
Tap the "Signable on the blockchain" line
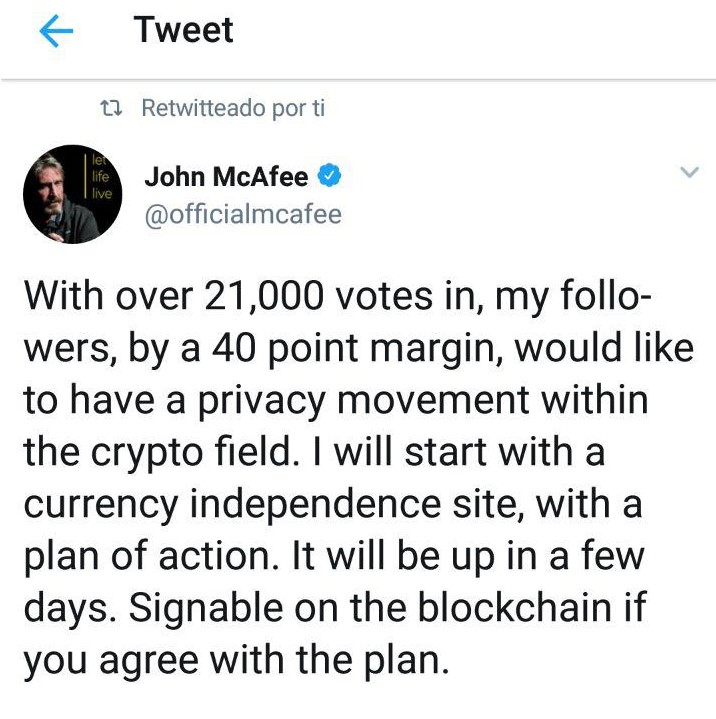point(335,608)
